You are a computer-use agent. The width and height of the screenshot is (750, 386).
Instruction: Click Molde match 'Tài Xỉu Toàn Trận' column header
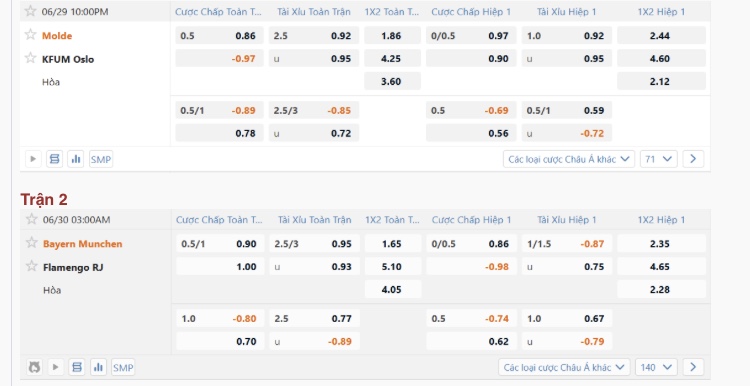[314, 11]
